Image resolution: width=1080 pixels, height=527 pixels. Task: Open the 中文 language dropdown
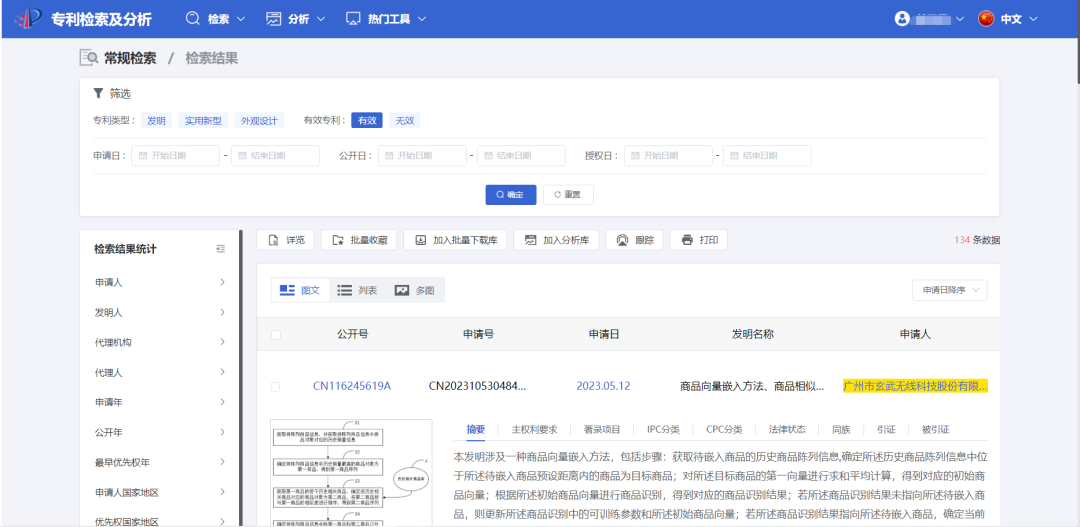pyautogui.click(x=1019, y=19)
